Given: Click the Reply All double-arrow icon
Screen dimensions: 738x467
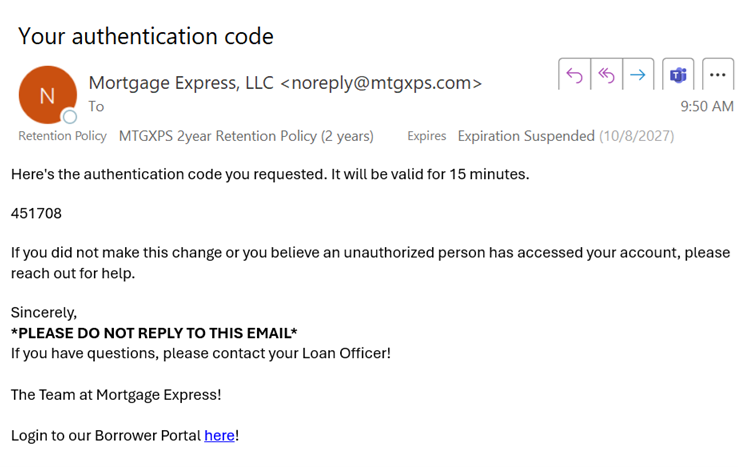Looking at the screenshot, I should (605, 75).
